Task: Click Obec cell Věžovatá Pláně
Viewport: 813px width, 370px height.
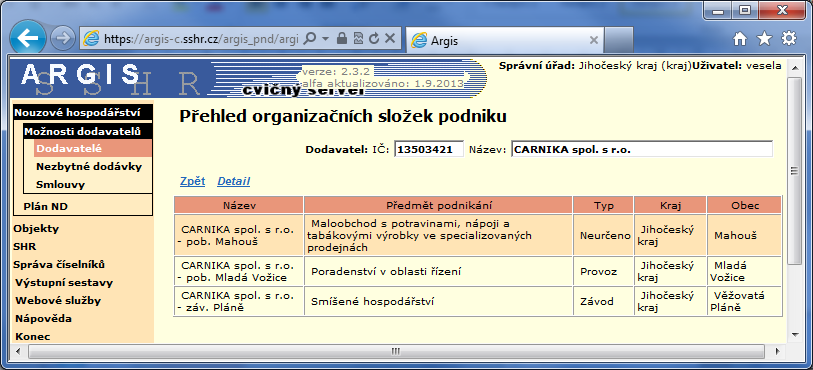Action: pos(745,301)
